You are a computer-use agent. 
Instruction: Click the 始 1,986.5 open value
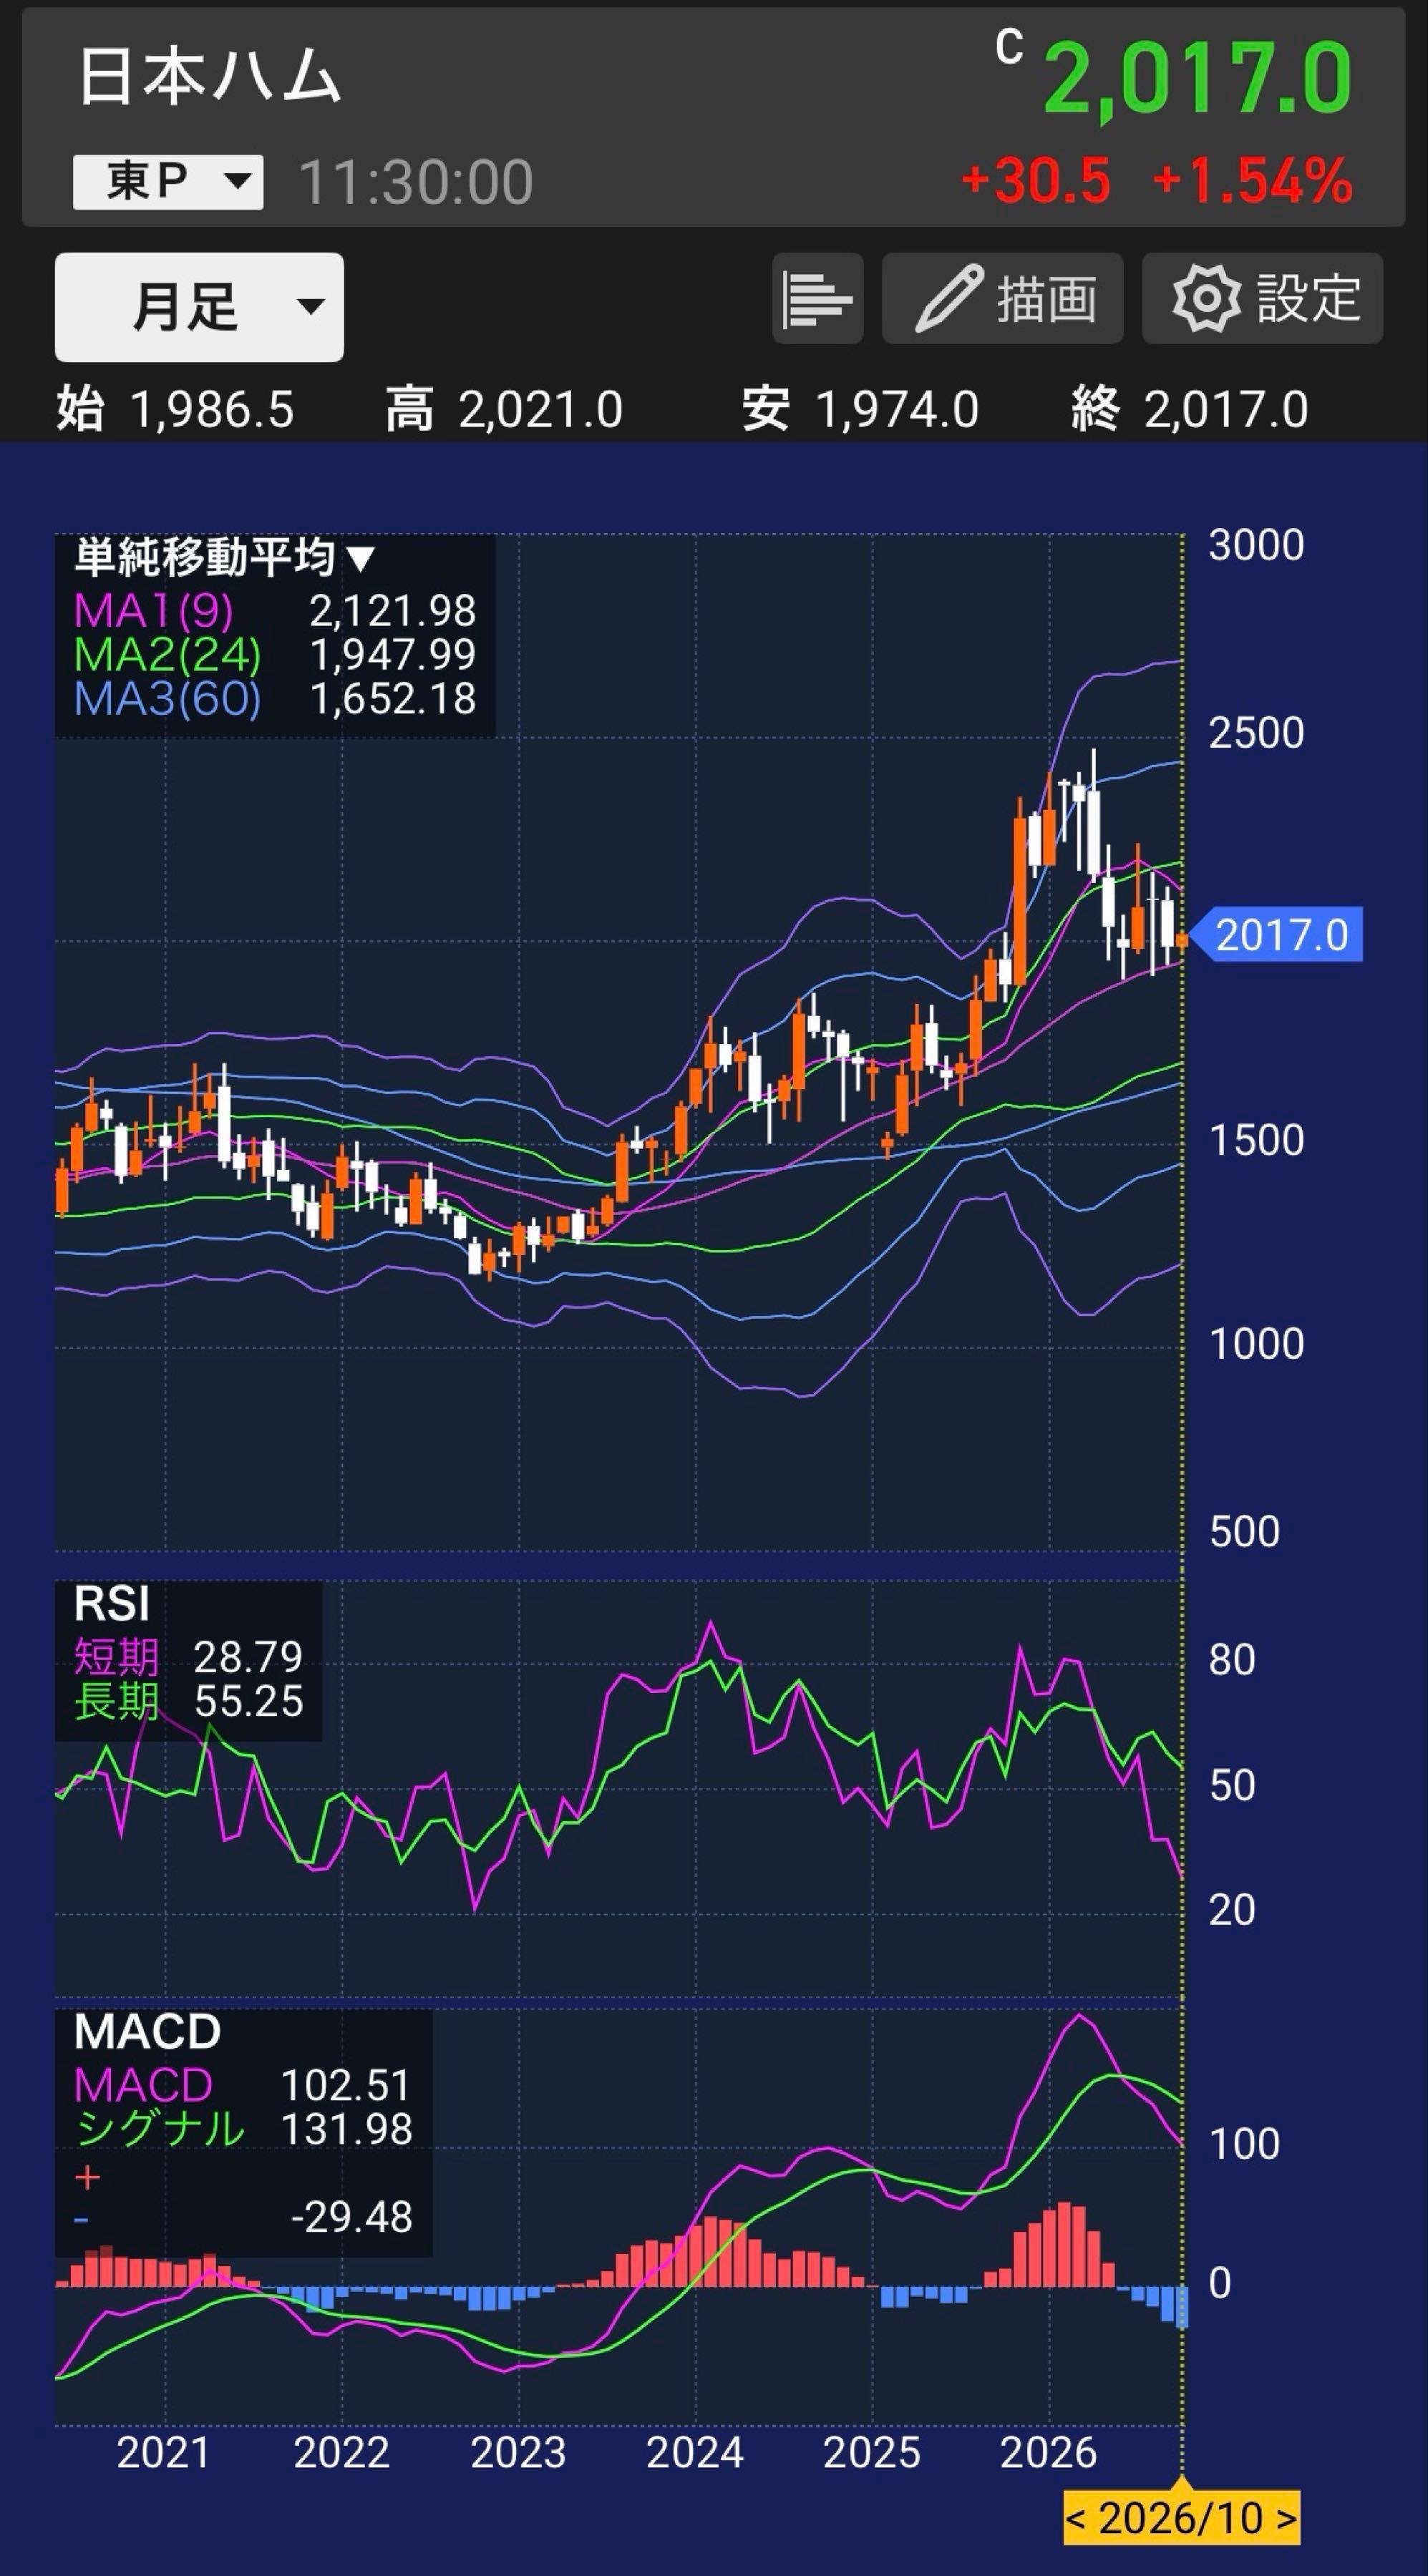pyautogui.click(x=175, y=409)
